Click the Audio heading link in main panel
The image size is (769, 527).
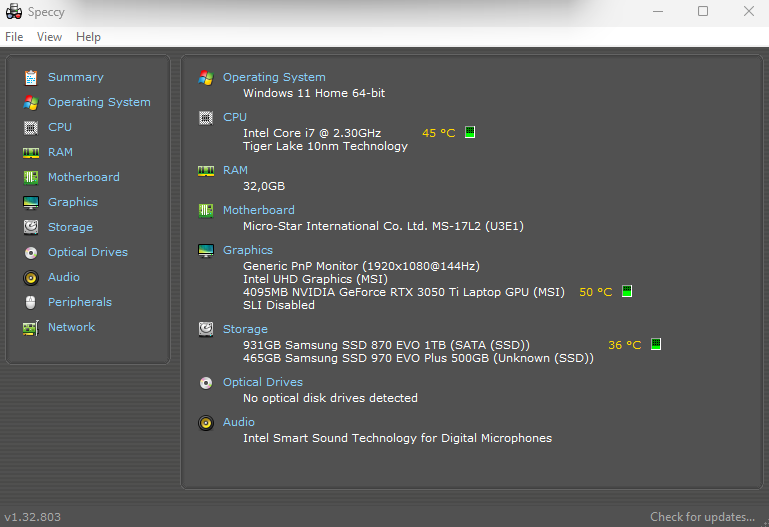pos(239,423)
